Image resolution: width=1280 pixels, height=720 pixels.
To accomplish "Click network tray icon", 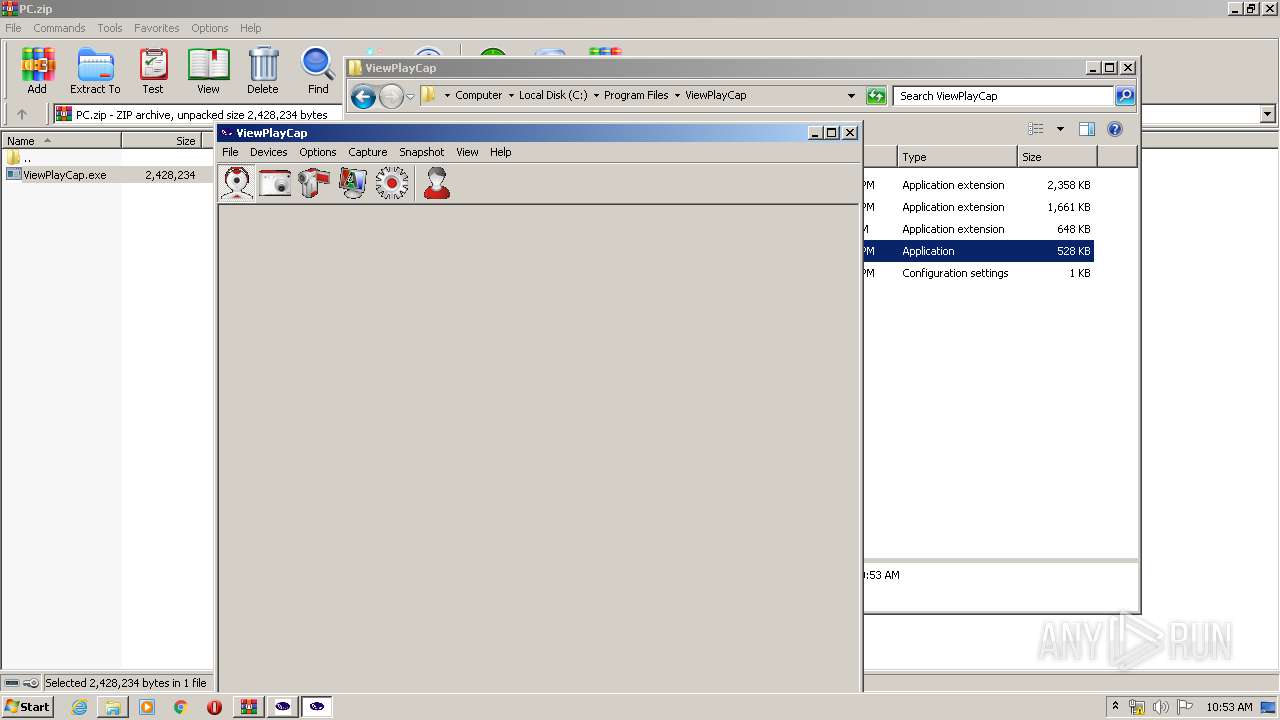I will pyautogui.click(x=1137, y=707).
